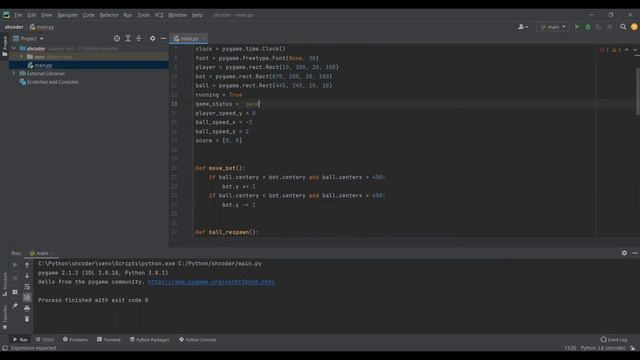This screenshot has width=640, height=360.
Task: Open Project panel settings gear
Action: click(152, 38)
